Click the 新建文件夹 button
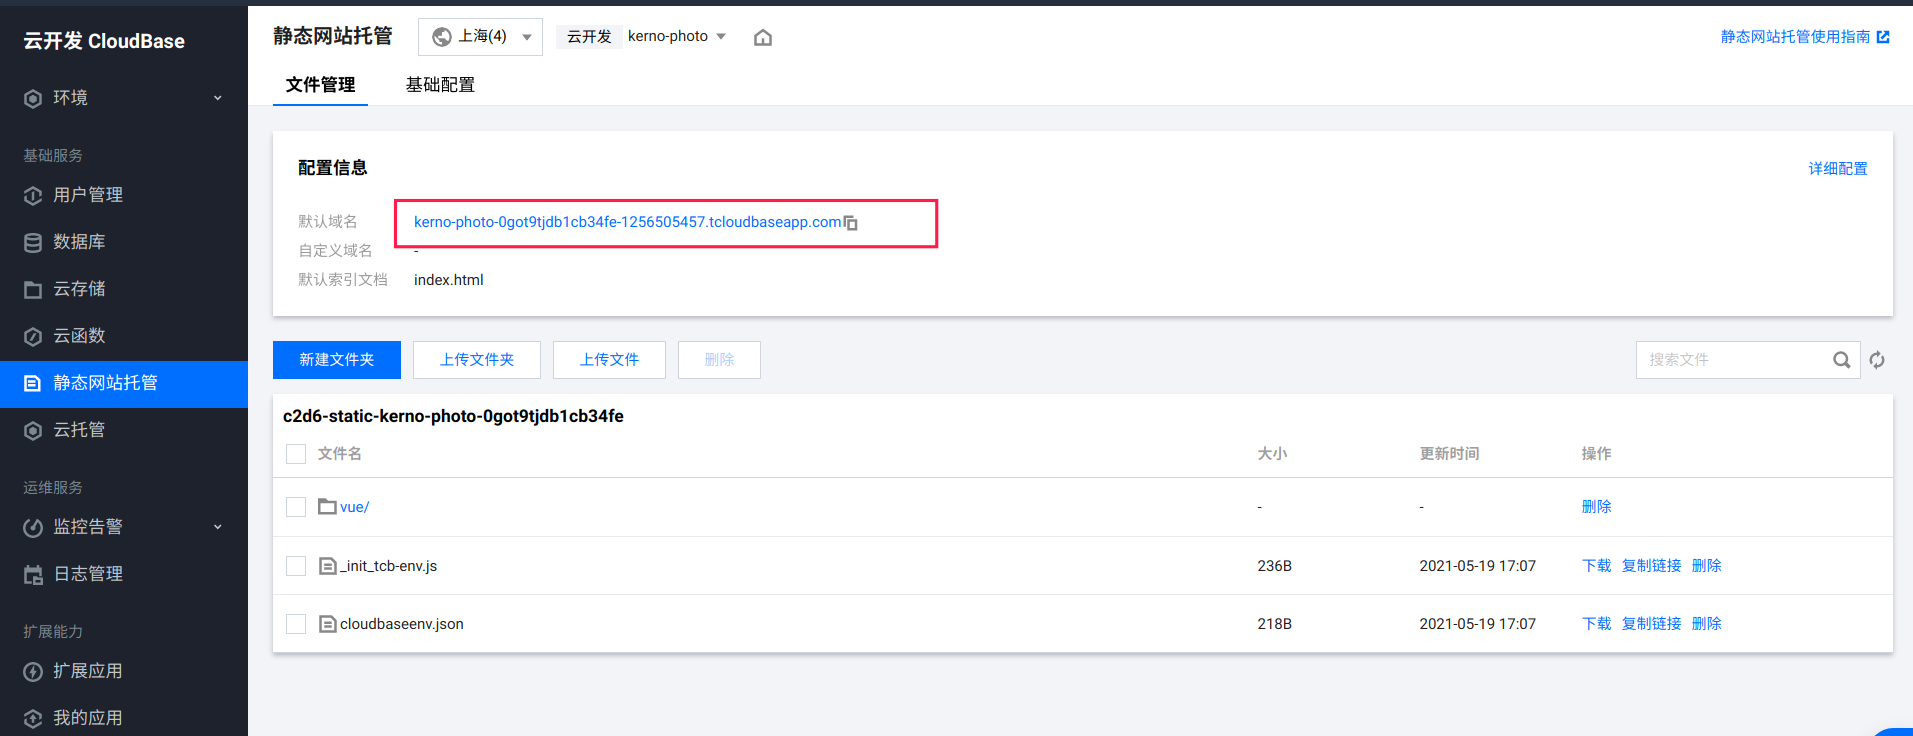Screen dimensions: 1913x736 pyautogui.click(x=337, y=360)
